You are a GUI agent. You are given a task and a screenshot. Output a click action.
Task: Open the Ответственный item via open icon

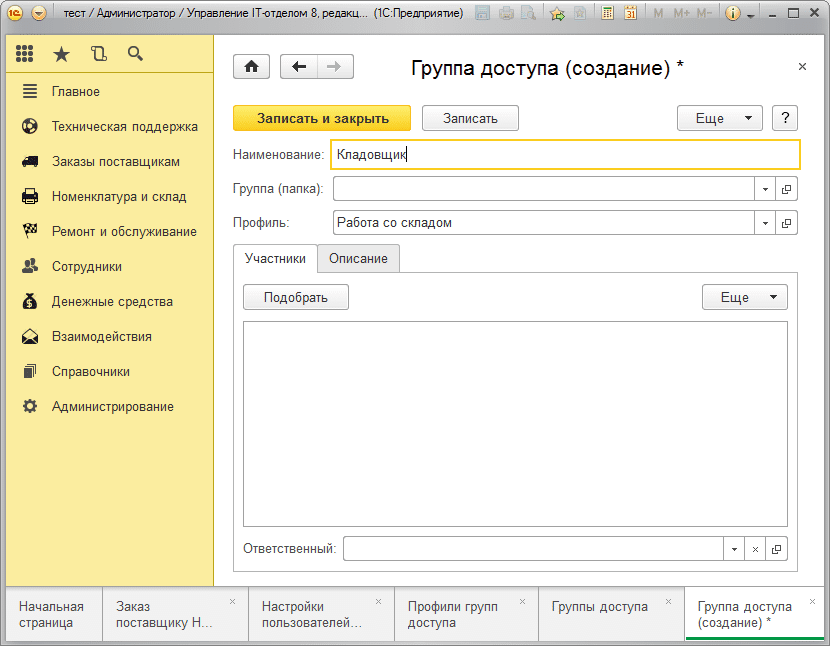pos(777,549)
